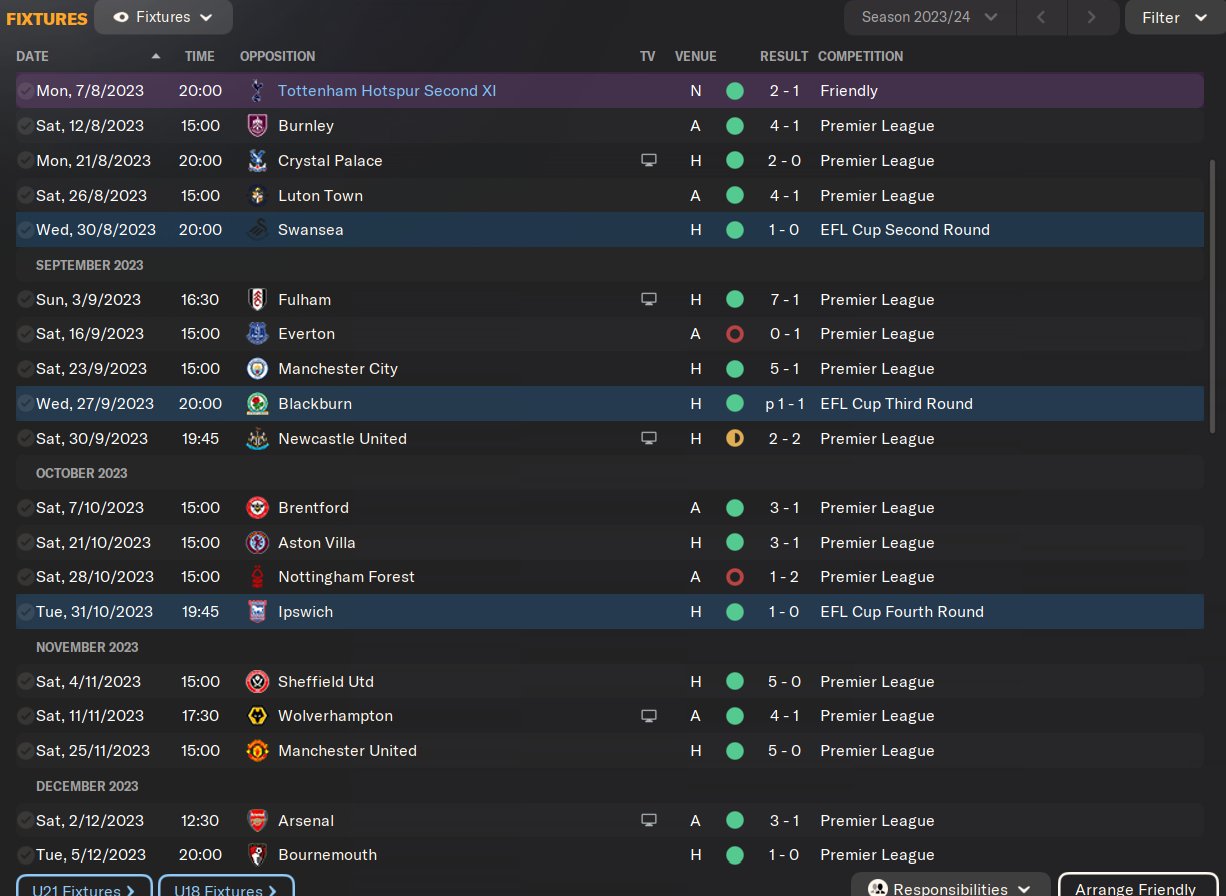1226x896 pixels.
Task: Click the TV broadcast icon for Fulham match
Action: (649, 299)
